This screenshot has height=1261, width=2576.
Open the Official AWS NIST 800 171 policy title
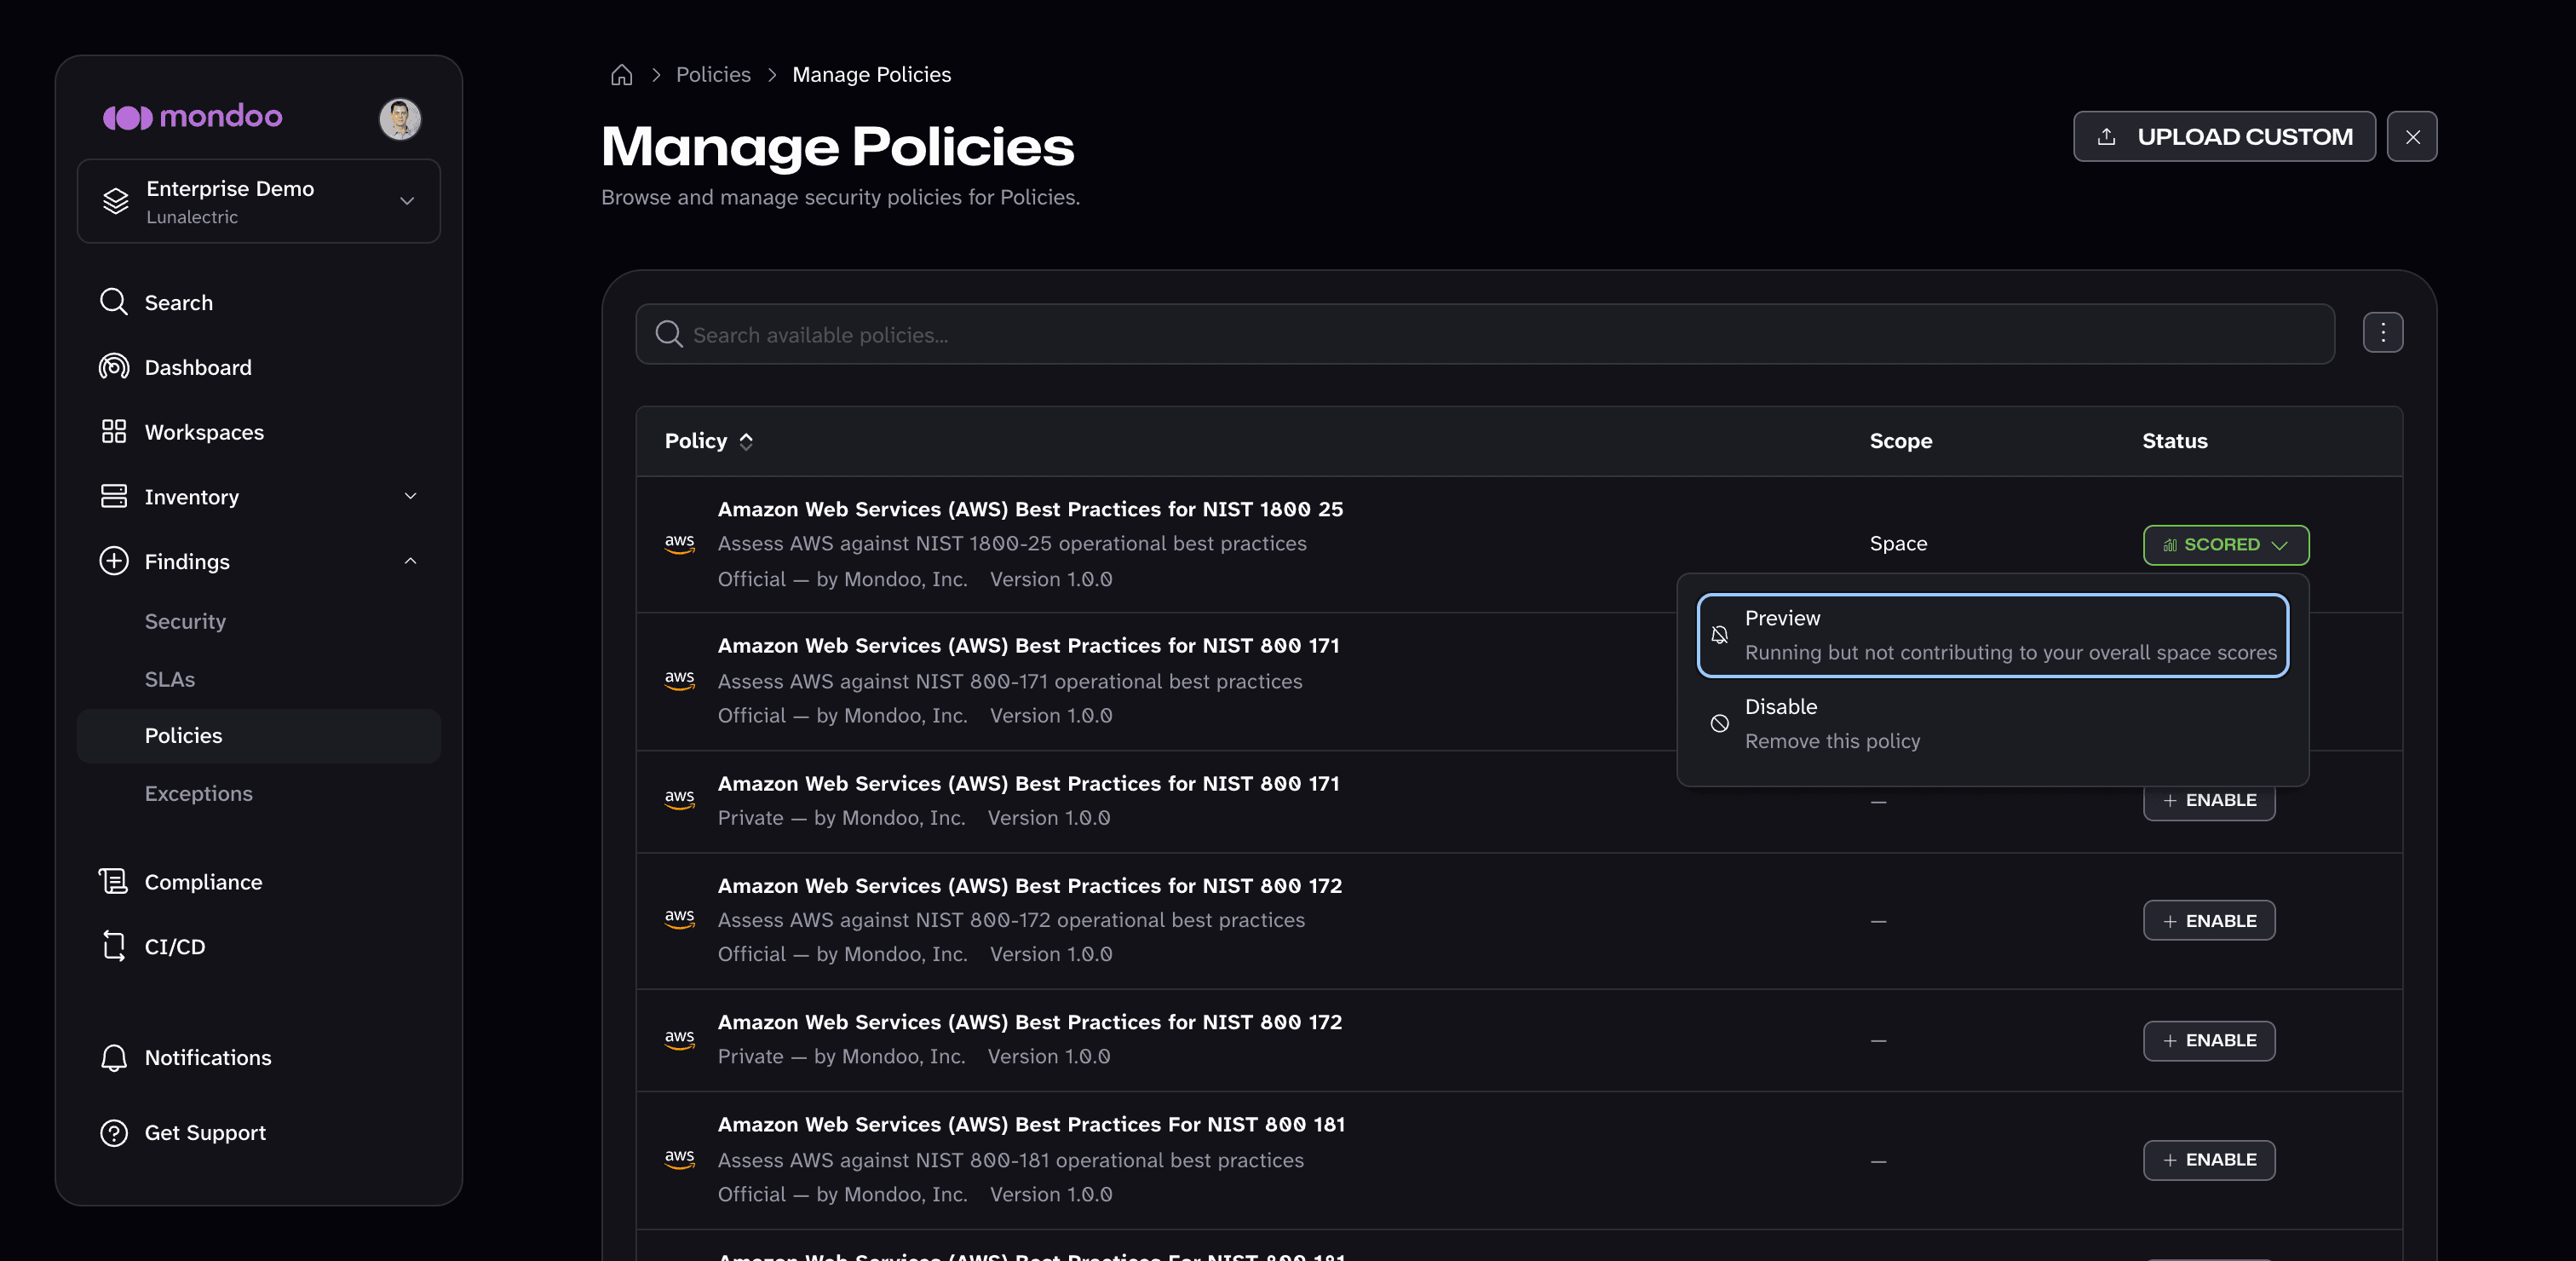coord(1028,645)
